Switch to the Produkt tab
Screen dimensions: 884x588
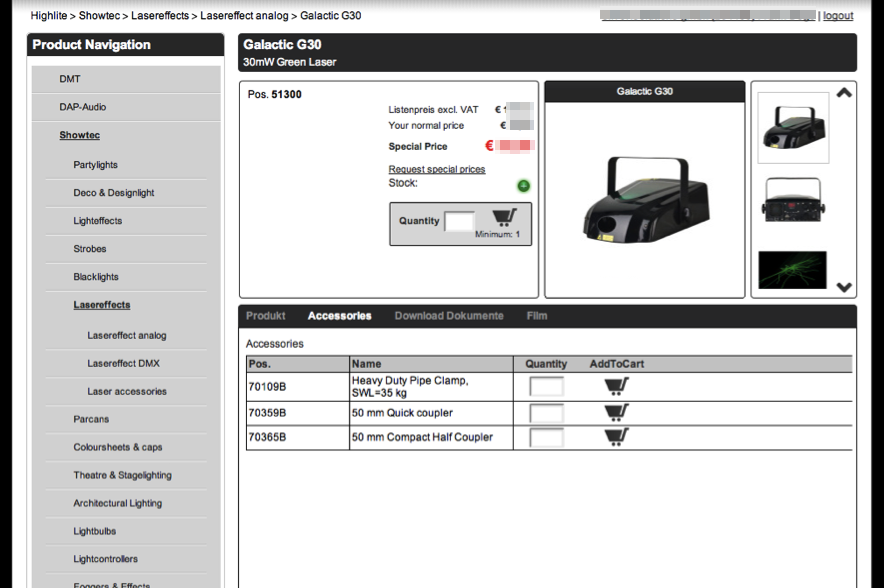tap(266, 316)
